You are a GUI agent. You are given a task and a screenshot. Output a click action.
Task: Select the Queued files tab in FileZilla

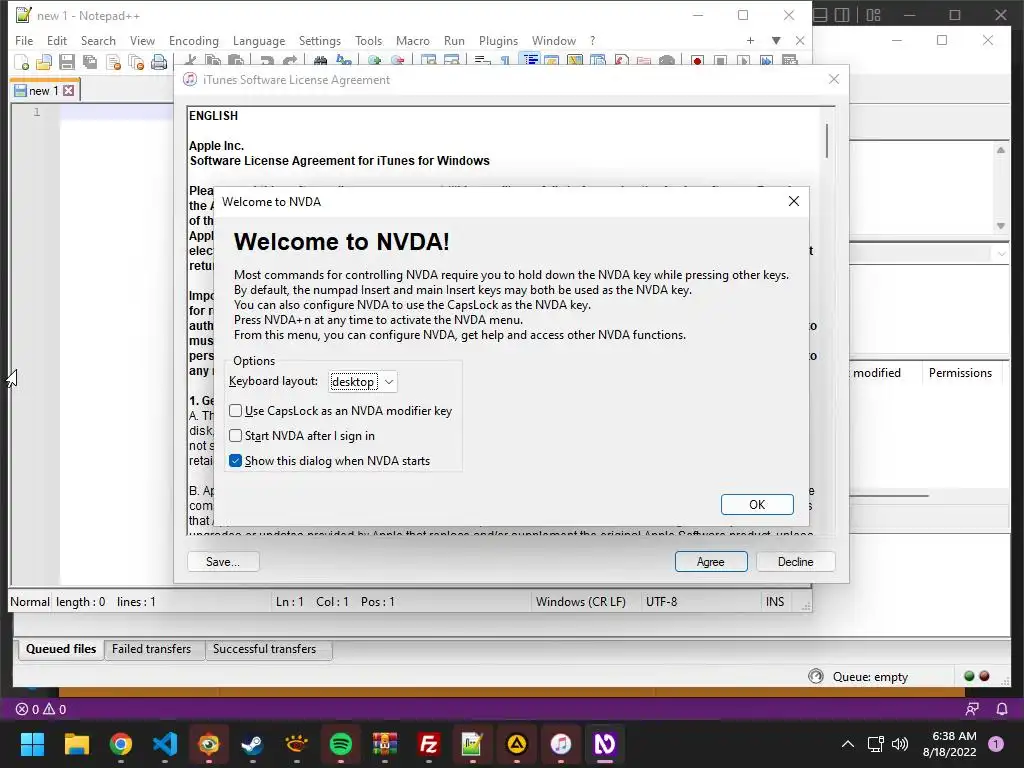click(x=61, y=649)
